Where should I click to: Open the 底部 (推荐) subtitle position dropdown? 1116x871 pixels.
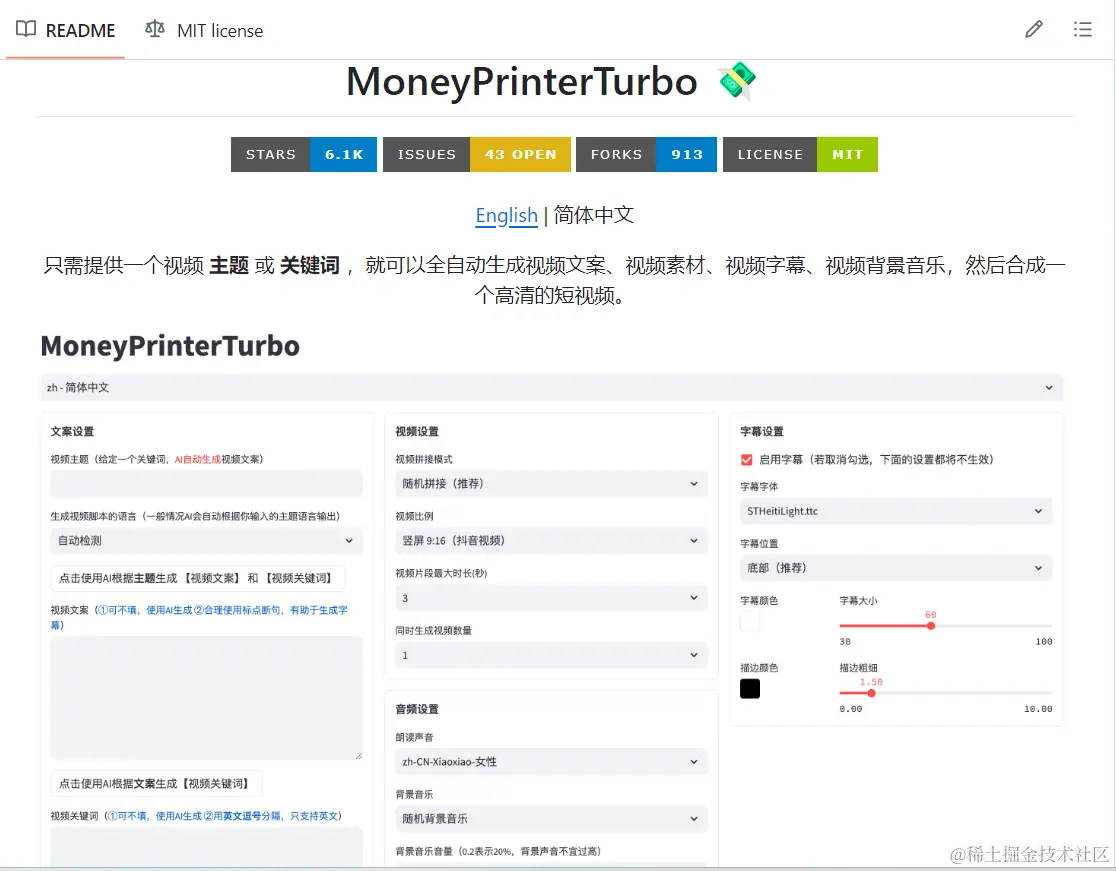896,568
